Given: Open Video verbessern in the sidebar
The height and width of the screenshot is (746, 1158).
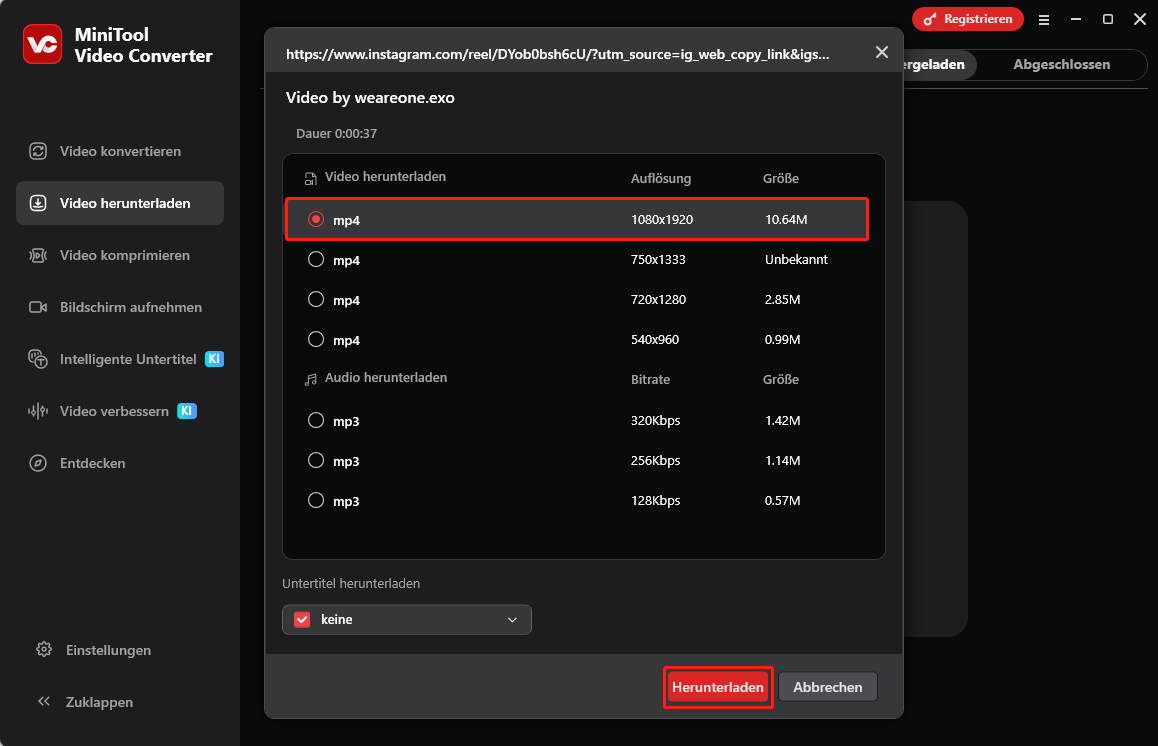Looking at the screenshot, I should [x=120, y=411].
